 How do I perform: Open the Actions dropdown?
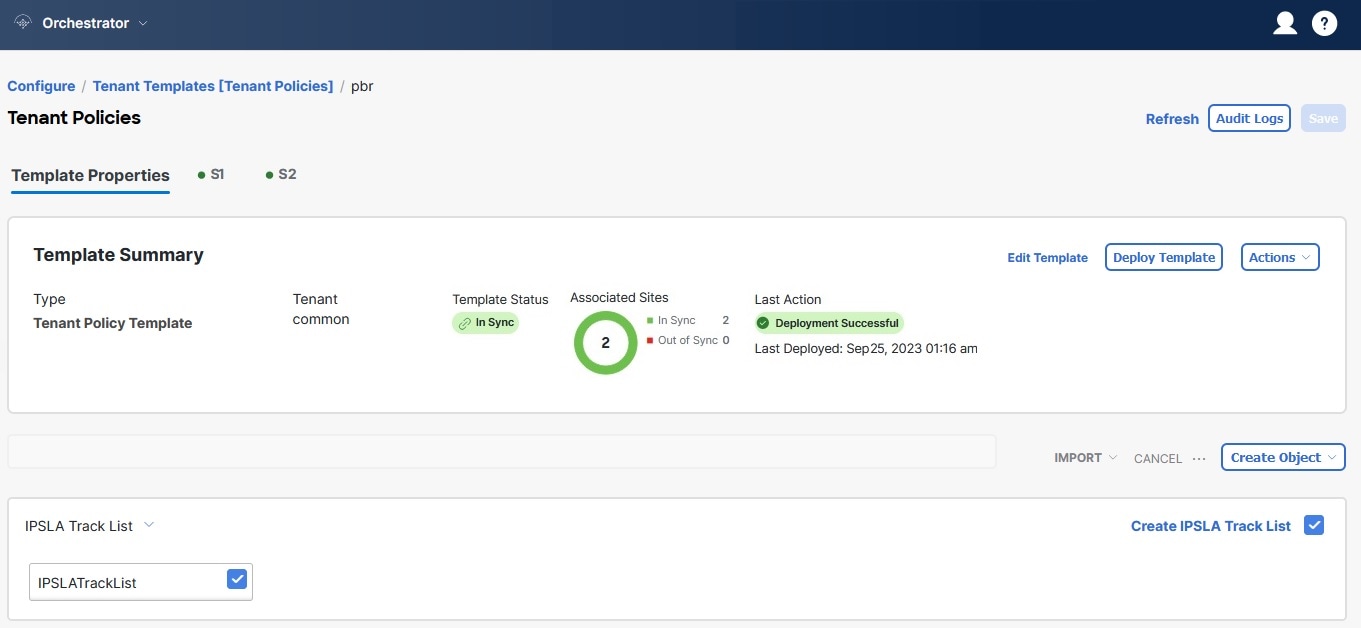[x=1280, y=257]
